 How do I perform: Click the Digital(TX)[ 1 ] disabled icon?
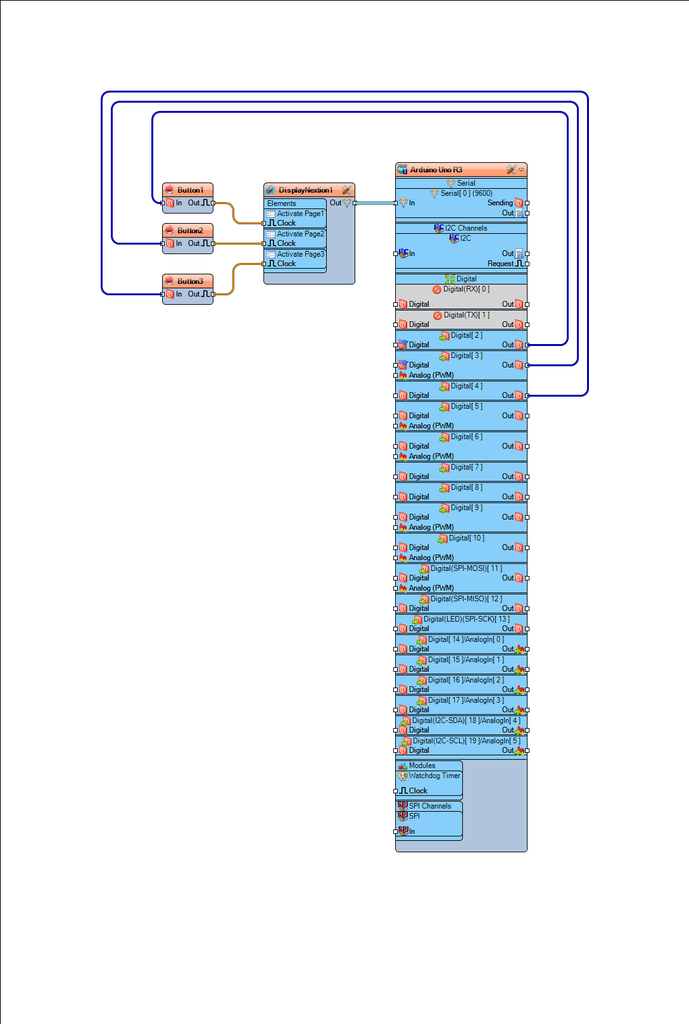click(x=438, y=315)
